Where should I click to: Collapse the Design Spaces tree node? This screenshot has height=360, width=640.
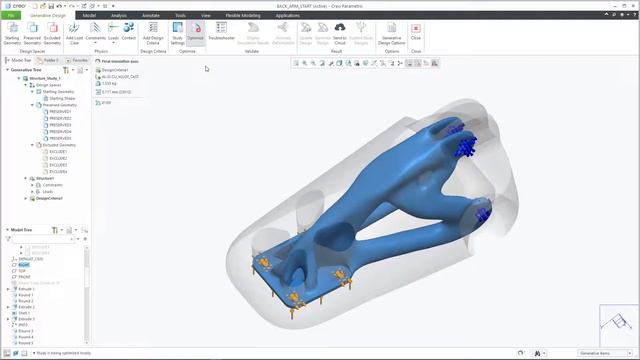pyautogui.click(x=25, y=85)
